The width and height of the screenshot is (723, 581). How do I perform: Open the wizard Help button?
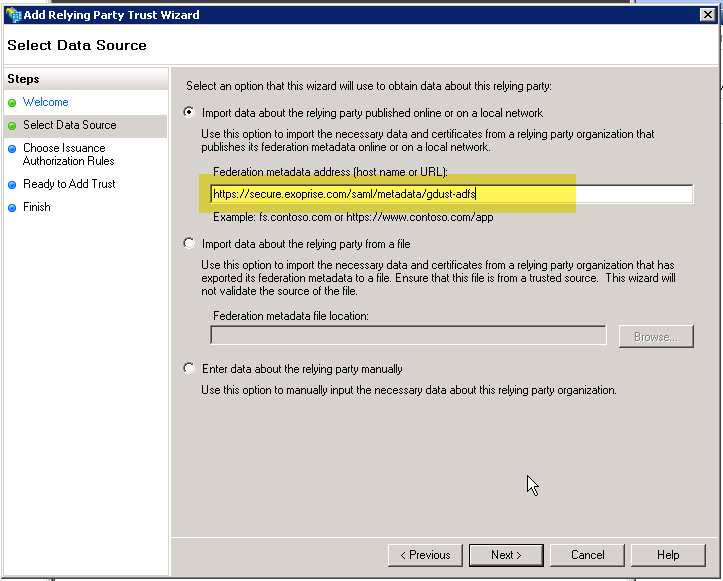pos(668,555)
